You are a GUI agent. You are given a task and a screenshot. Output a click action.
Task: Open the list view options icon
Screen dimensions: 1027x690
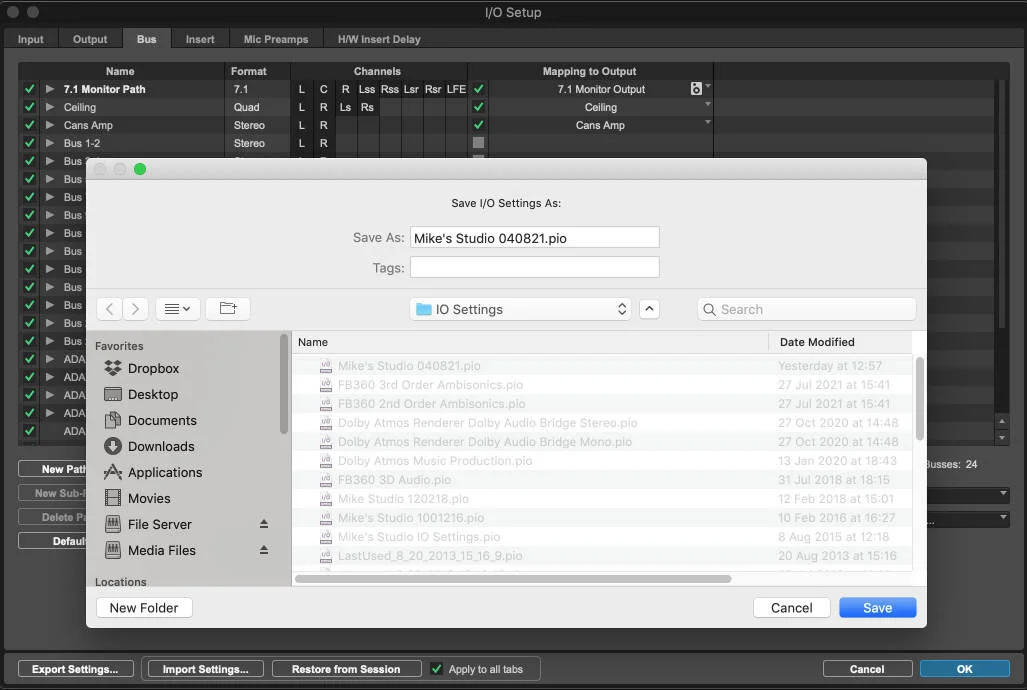click(x=177, y=309)
